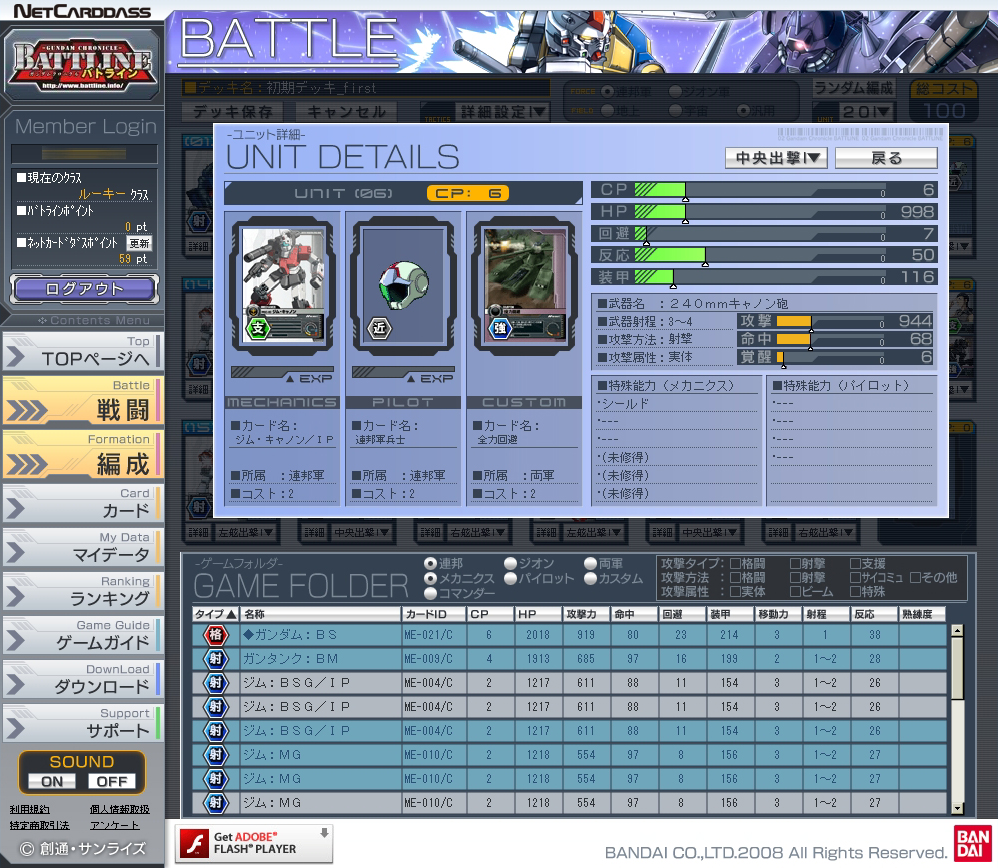Click the 戻る back button
This screenshot has width=998, height=868.
pos(886,158)
